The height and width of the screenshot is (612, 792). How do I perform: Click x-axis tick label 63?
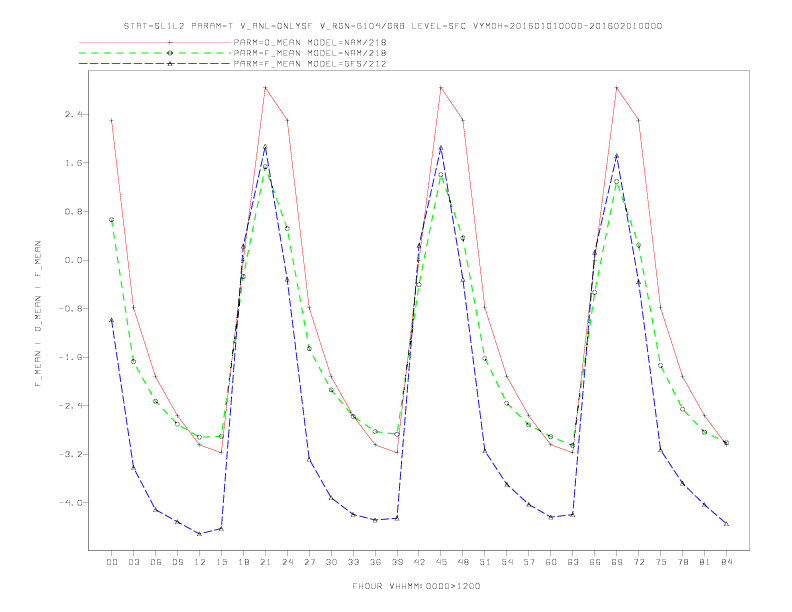(573, 562)
